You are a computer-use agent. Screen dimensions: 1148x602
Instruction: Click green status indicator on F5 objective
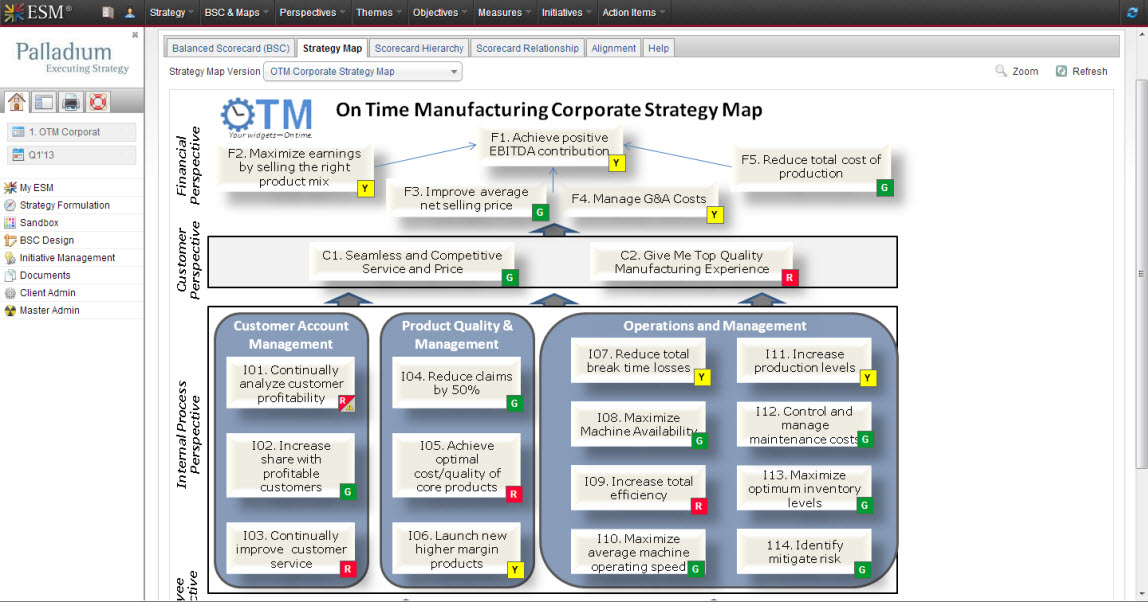884,187
